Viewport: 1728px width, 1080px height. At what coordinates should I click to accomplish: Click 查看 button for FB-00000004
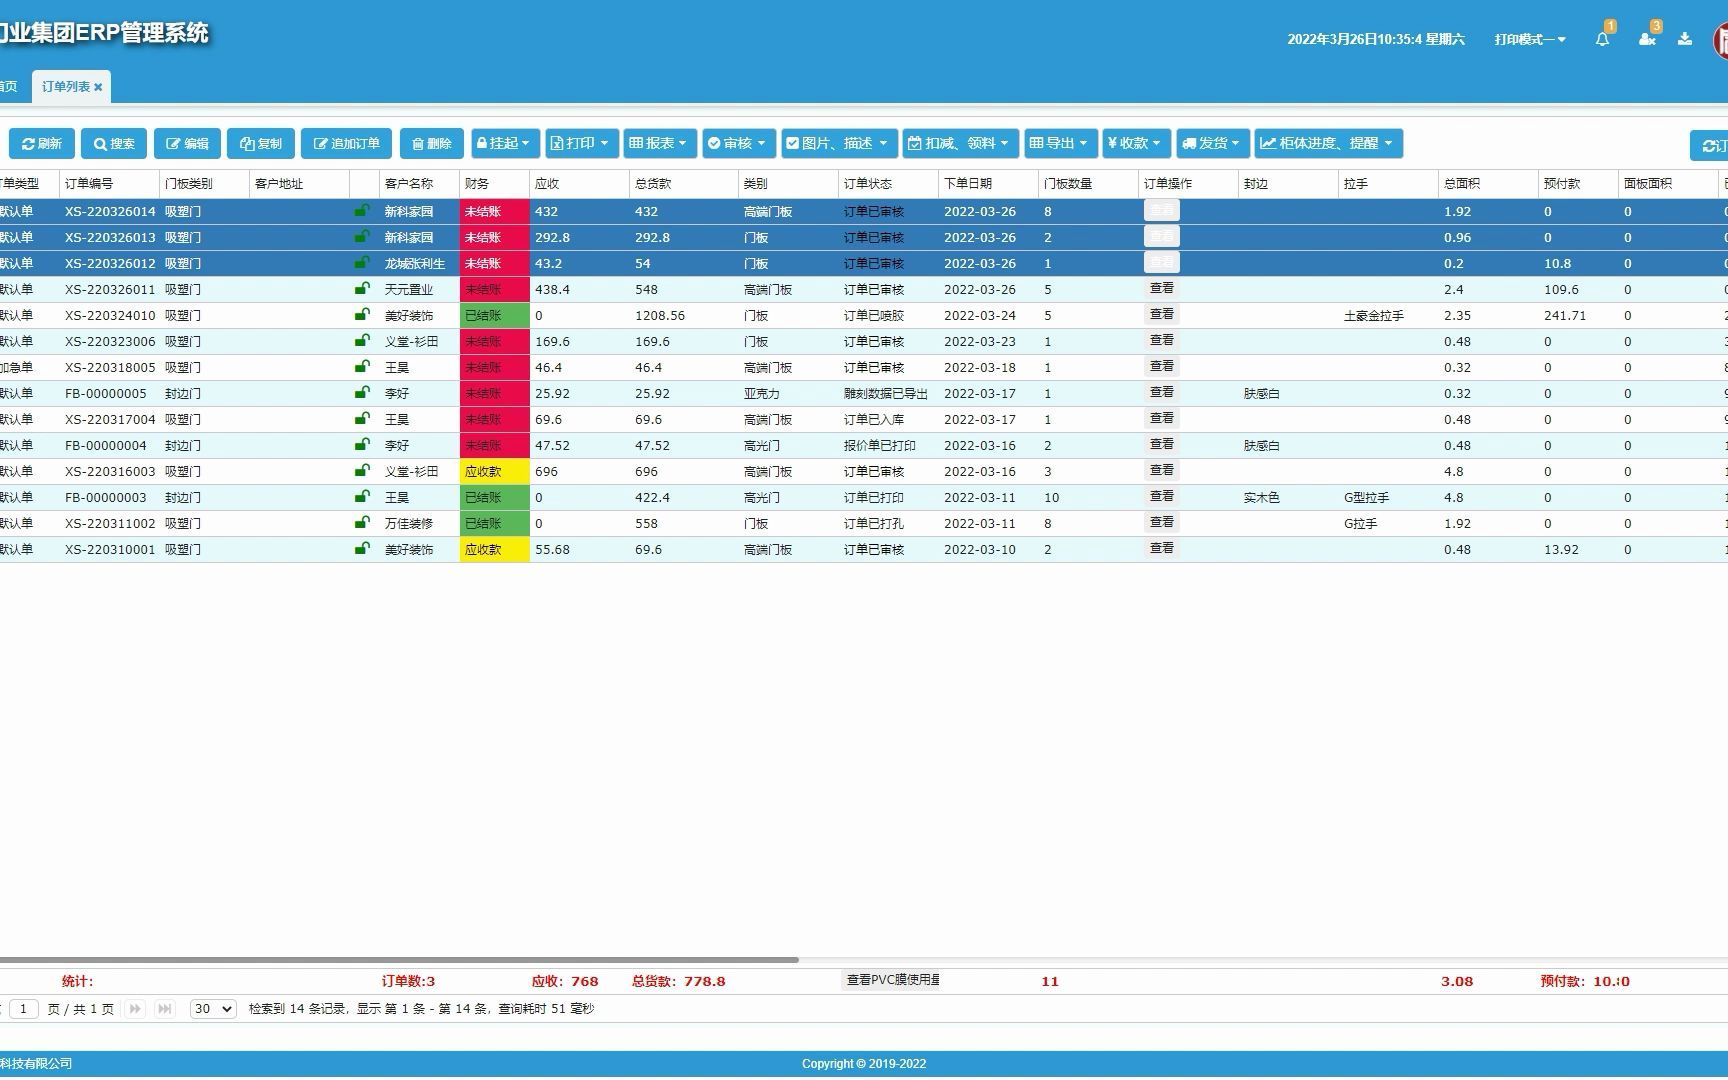(1161, 444)
